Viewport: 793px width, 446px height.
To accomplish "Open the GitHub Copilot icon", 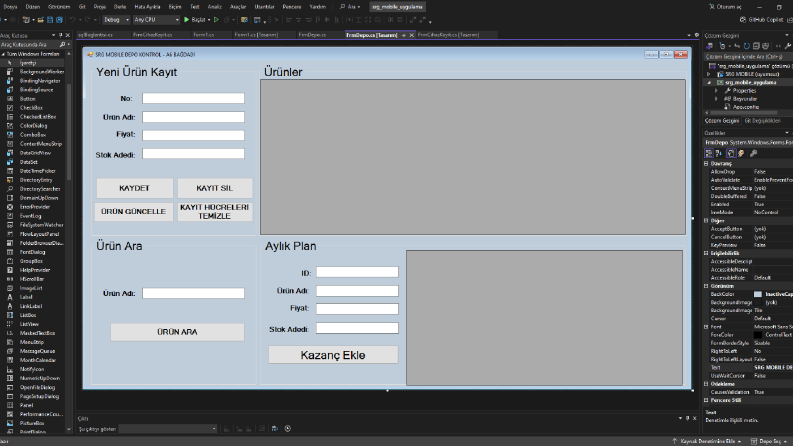I will tap(743, 20).
